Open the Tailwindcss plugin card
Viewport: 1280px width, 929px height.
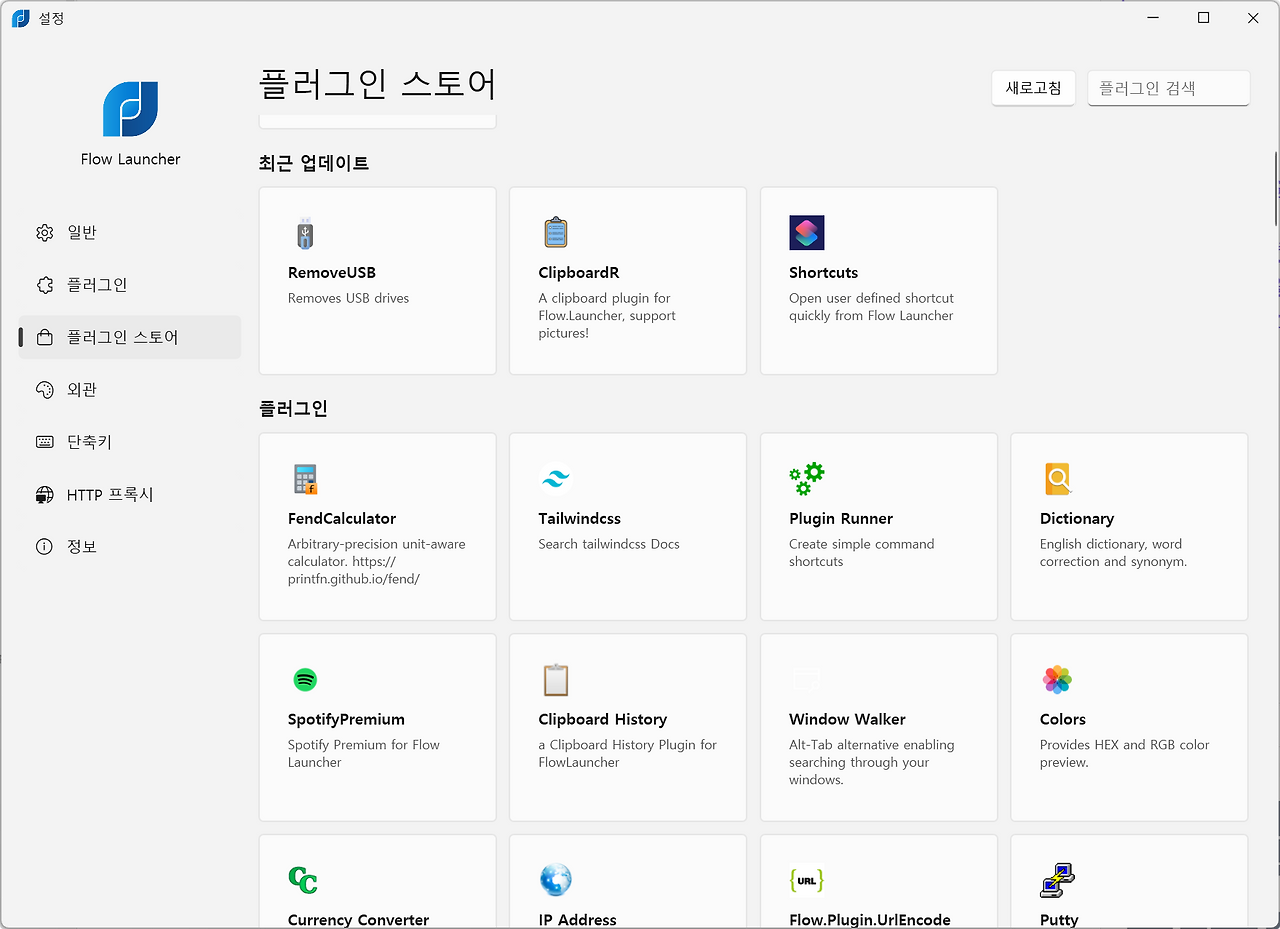pos(628,527)
